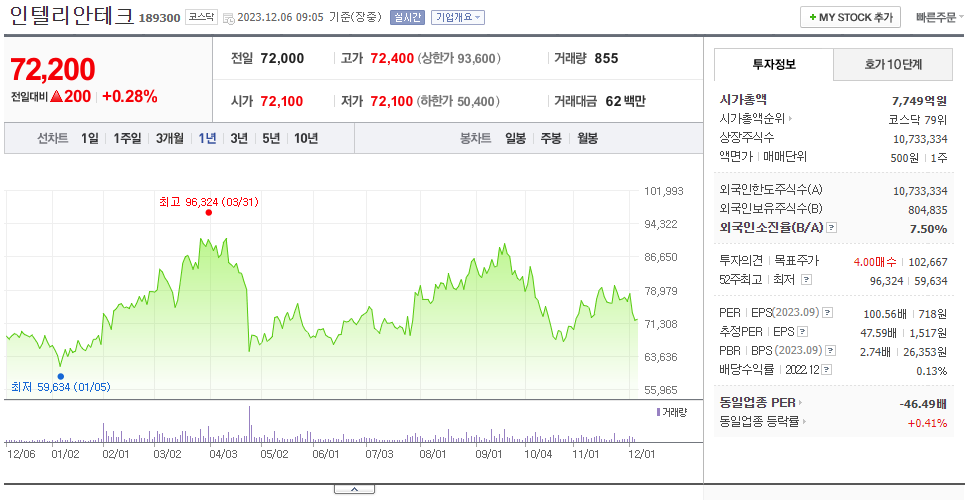This screenshot has width=968, height=500.
Task: Click the 시가총액 7,749억원 value
Action: pyautogui.click(x=919, y=101)
